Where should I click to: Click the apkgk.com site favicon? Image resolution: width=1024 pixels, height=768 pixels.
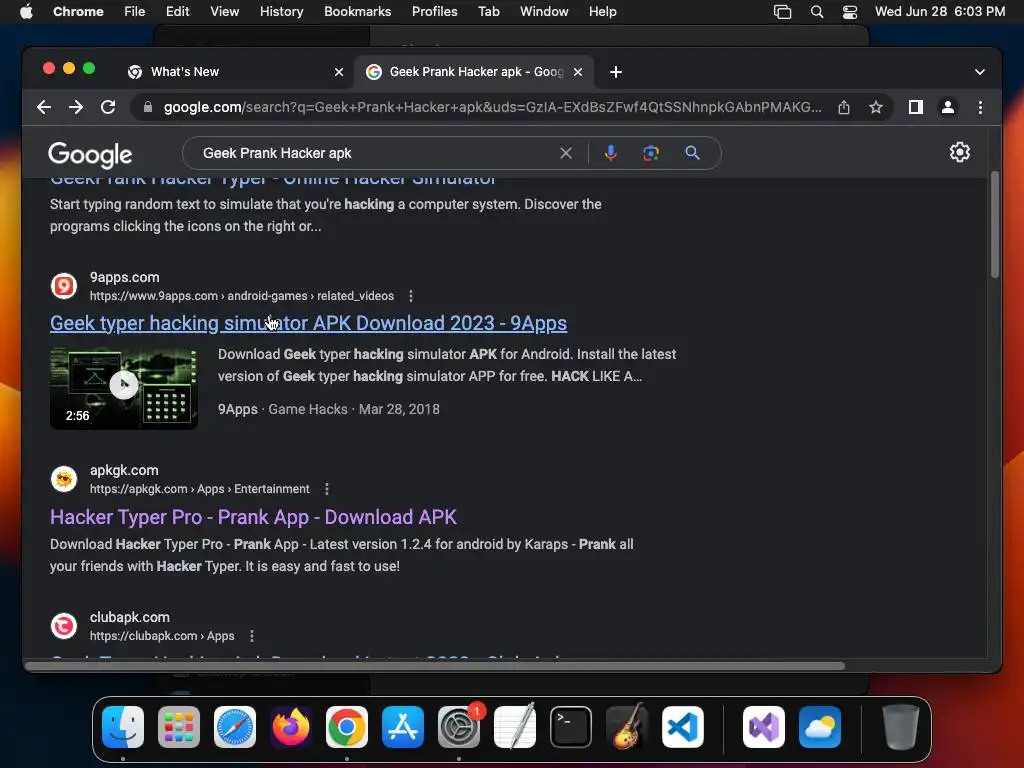[x=64, y=479]
